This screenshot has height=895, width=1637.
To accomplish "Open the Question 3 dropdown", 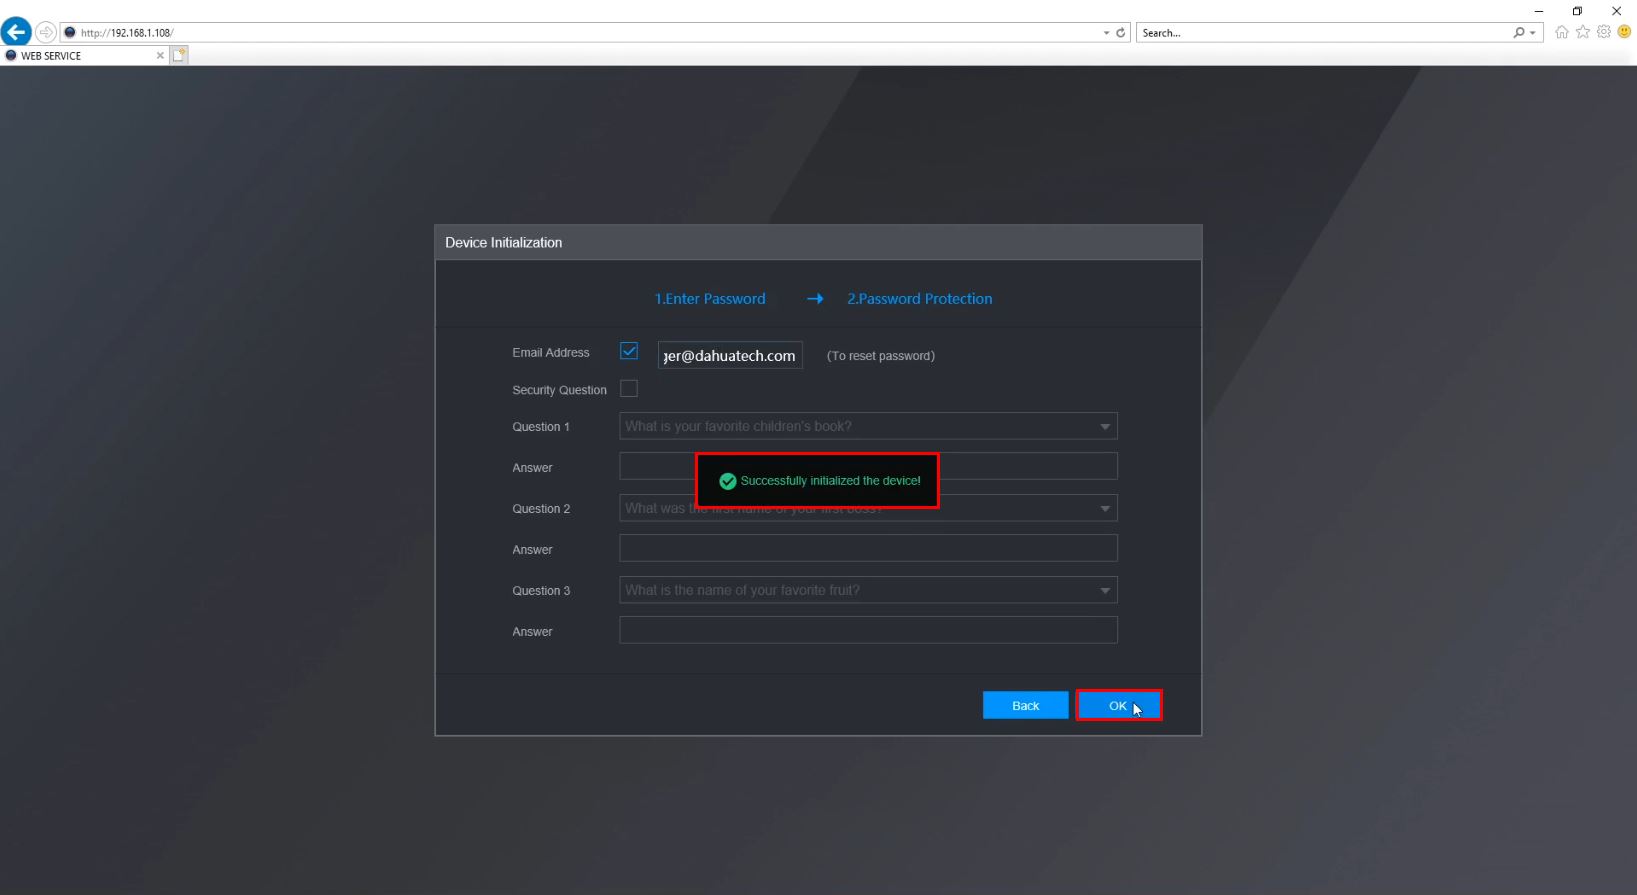I will coord(868,590).
